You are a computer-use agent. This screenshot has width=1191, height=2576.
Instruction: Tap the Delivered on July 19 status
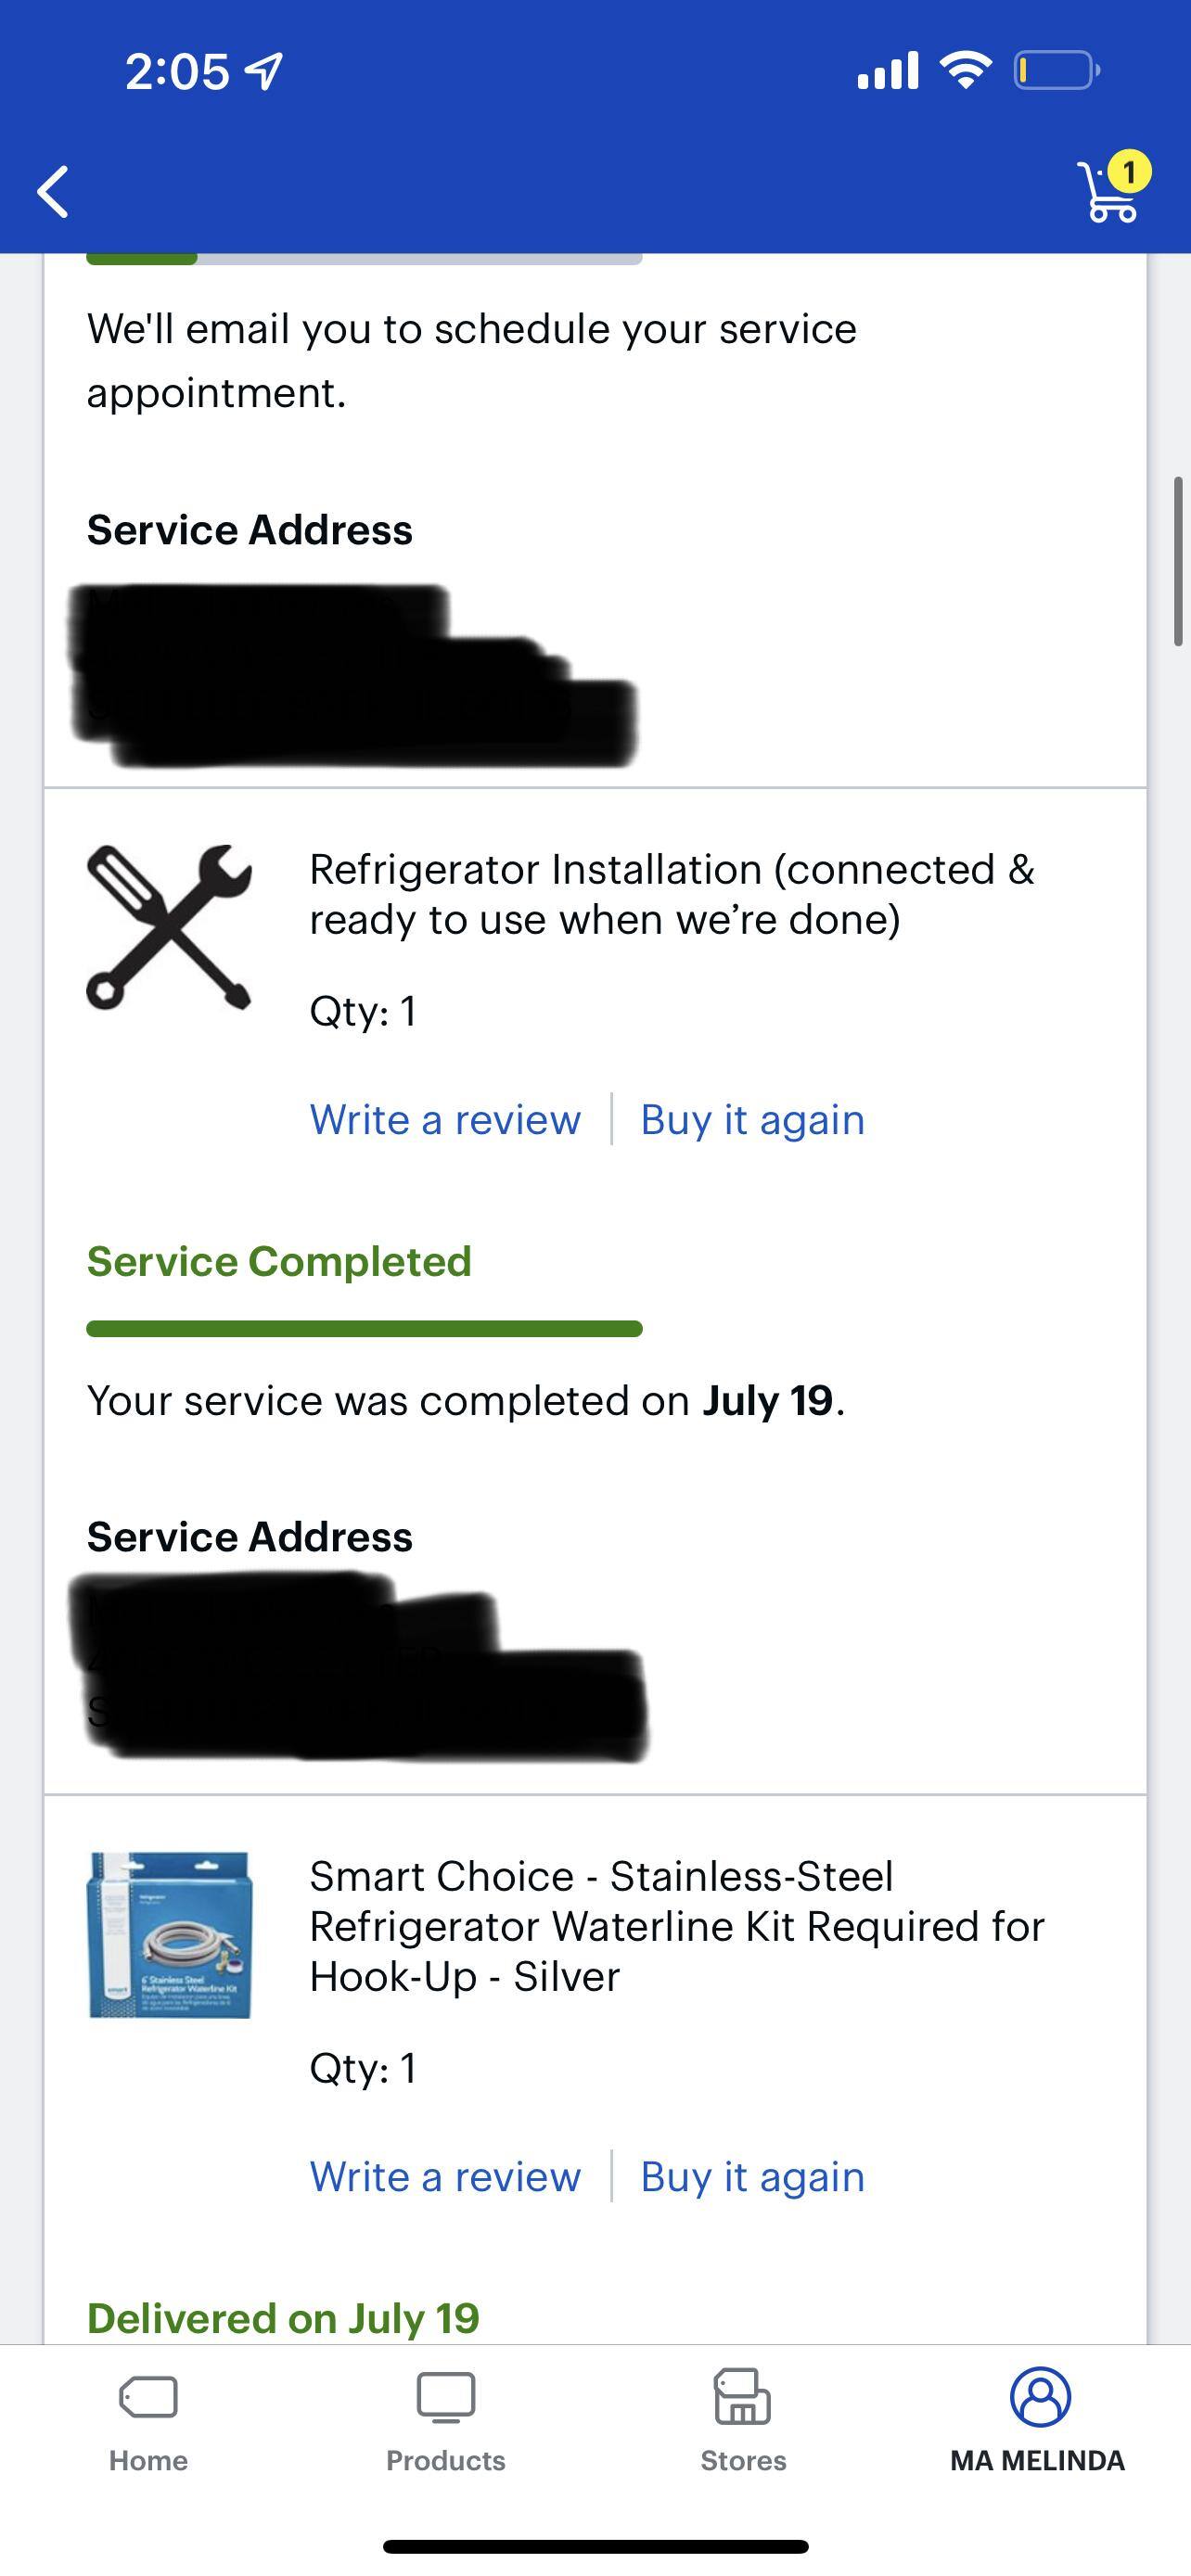(x=283, y=2317)
